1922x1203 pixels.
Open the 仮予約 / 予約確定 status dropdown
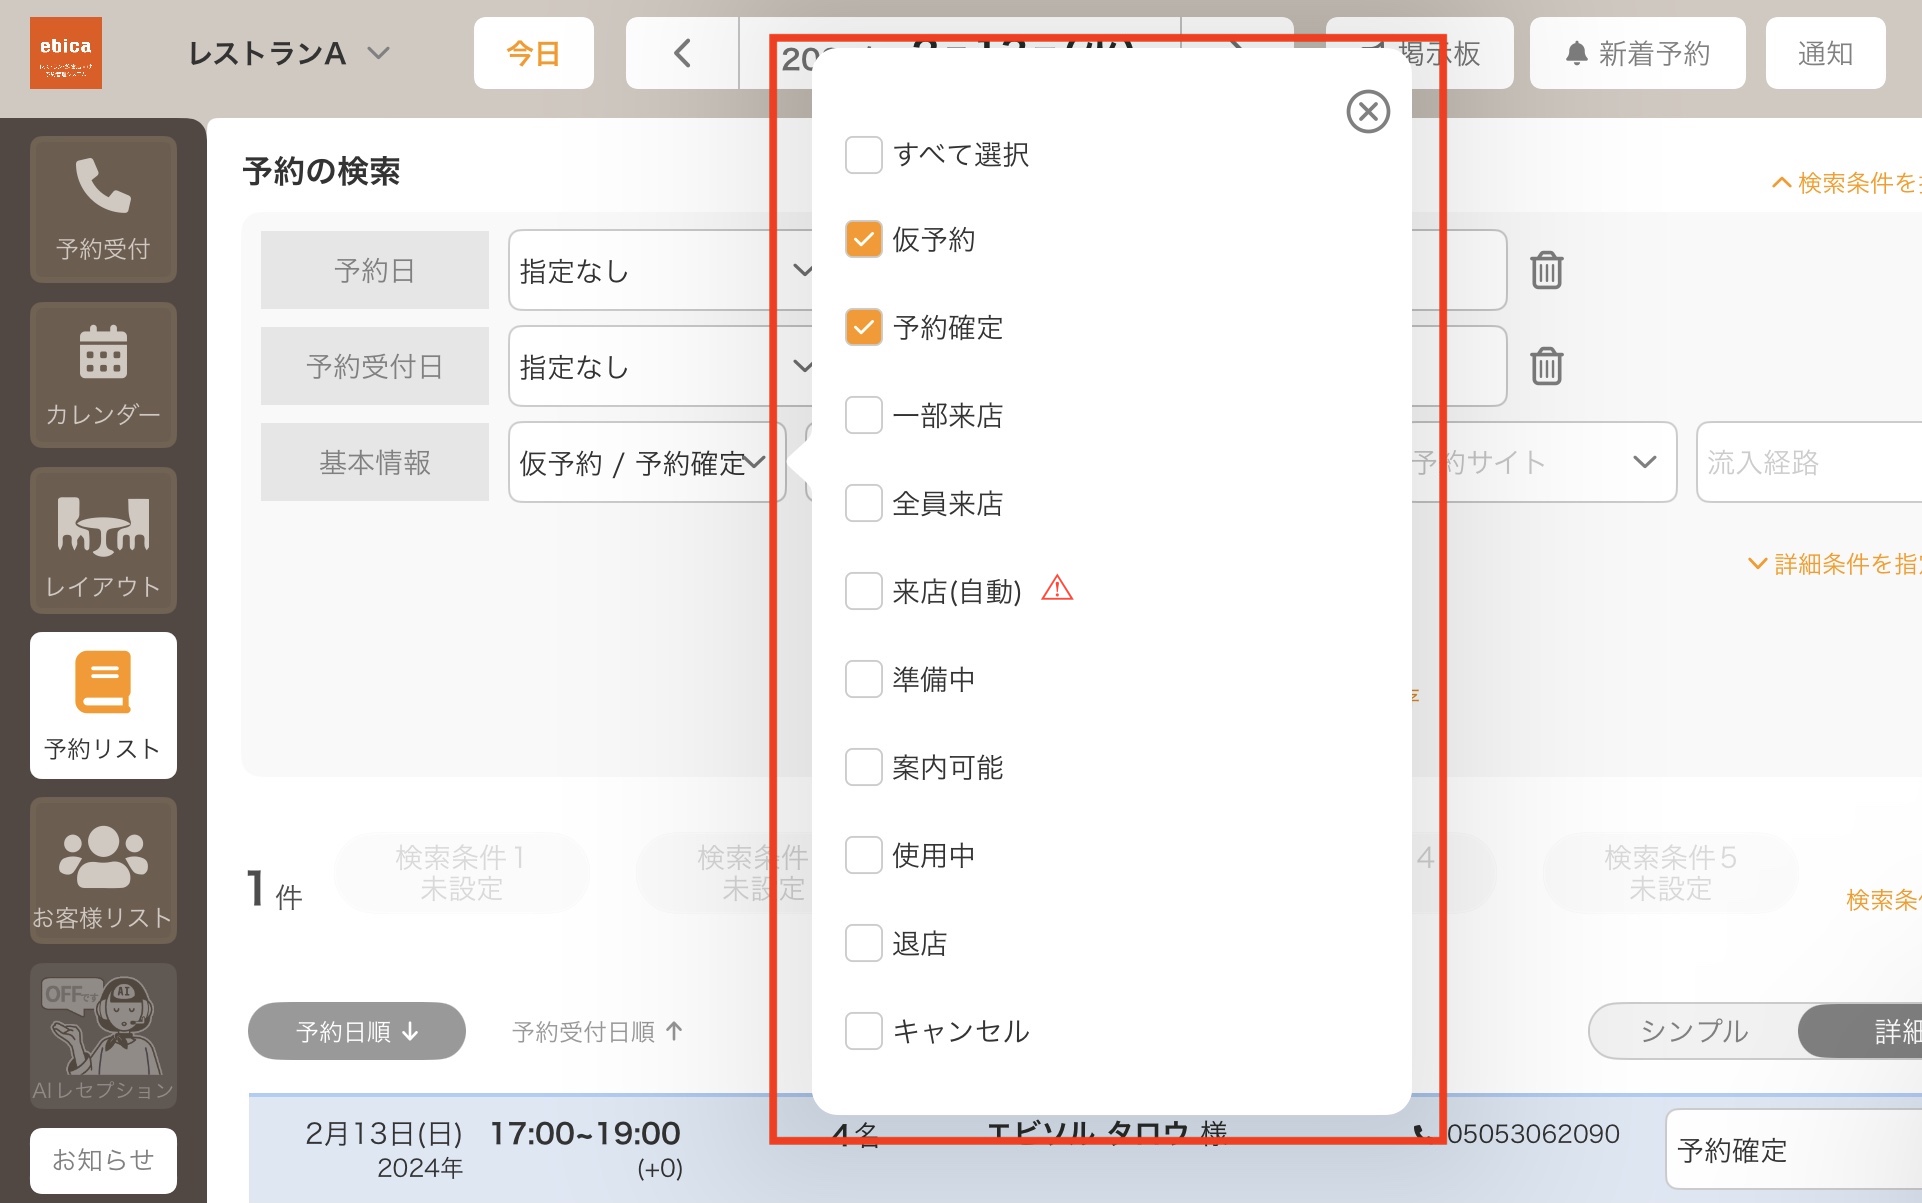646,462
